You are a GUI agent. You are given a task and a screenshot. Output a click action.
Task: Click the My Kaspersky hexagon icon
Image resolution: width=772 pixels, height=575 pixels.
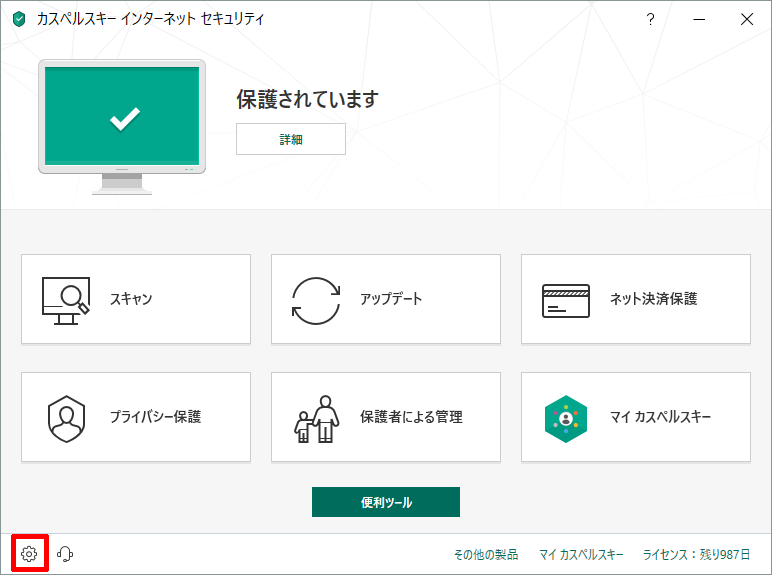(566, 419)
